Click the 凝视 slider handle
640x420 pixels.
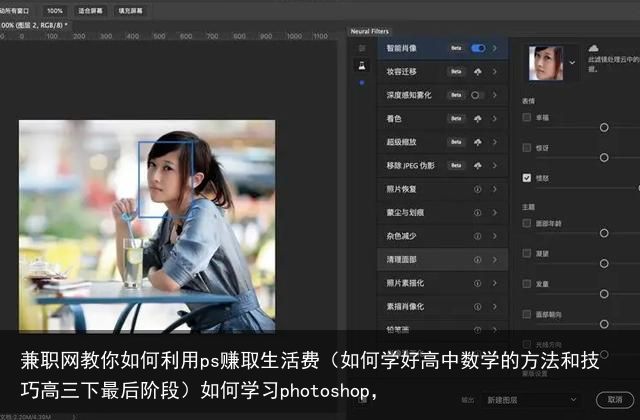pyautogui.click(x=604, y=264)
